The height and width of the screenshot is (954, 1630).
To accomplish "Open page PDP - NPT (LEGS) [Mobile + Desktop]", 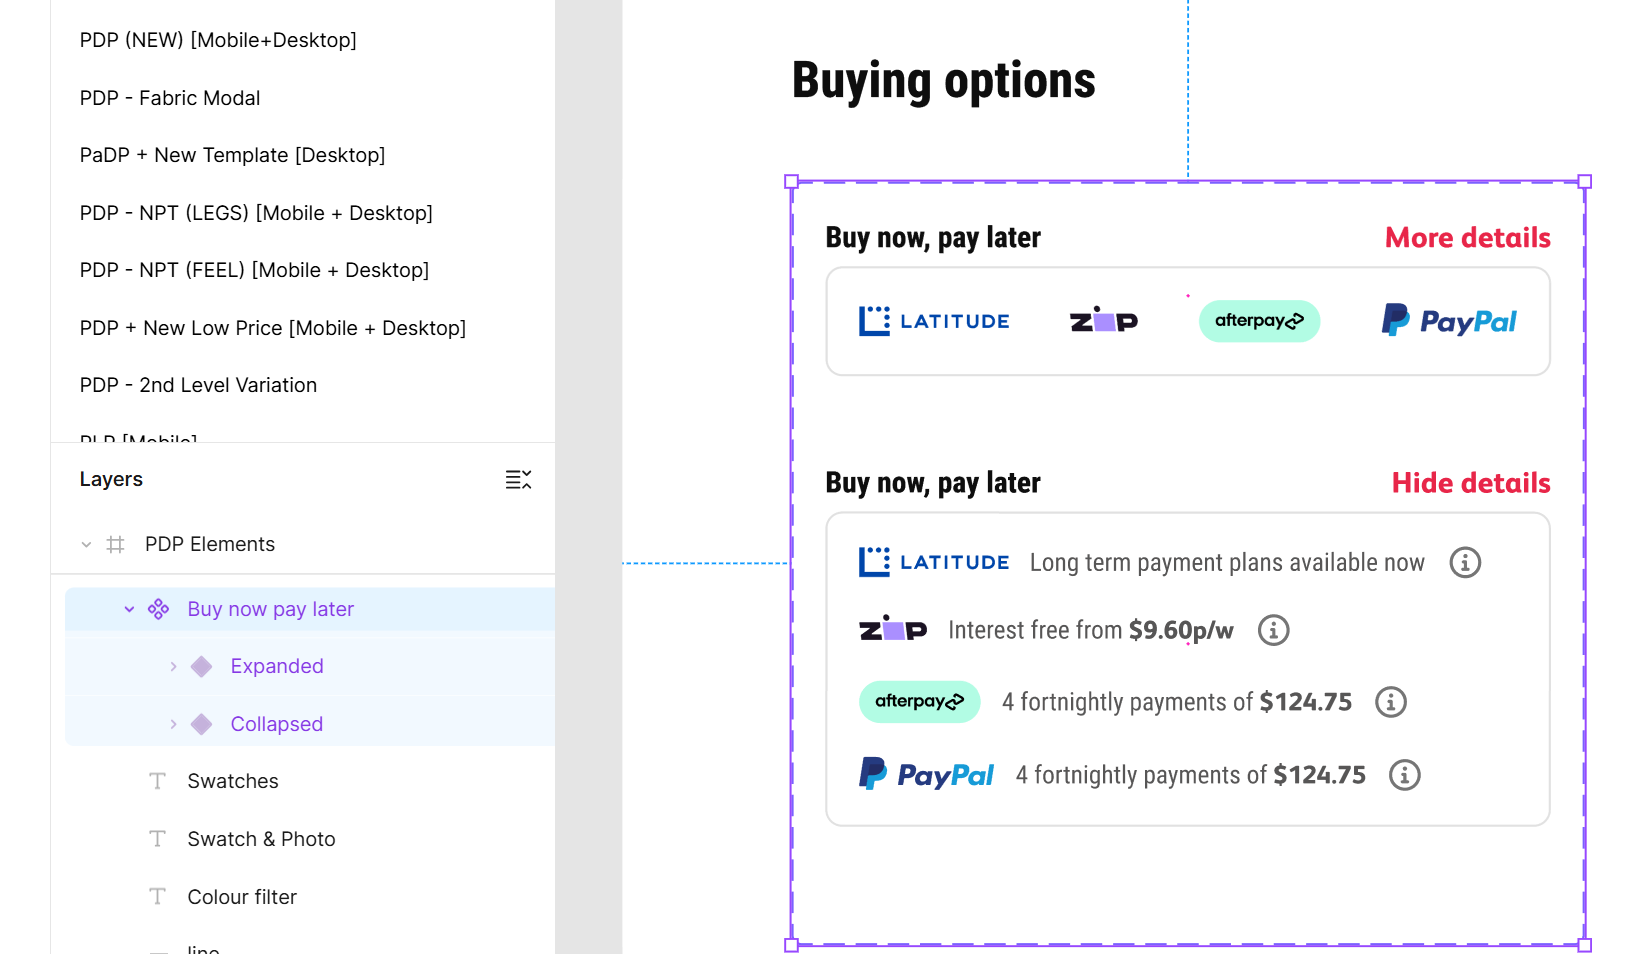I will pyautogui.click(x=256, y=213).
